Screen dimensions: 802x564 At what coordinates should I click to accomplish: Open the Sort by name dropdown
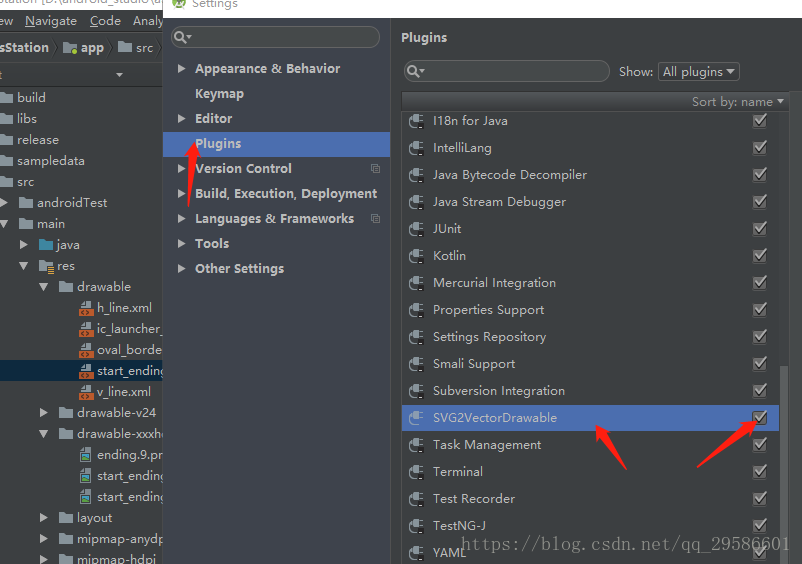point(738,102)
